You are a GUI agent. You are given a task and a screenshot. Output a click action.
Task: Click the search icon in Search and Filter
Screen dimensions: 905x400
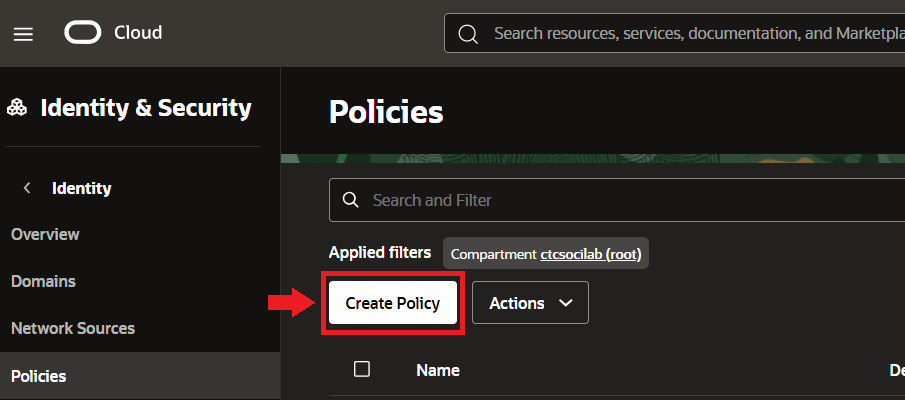point(350,200)
